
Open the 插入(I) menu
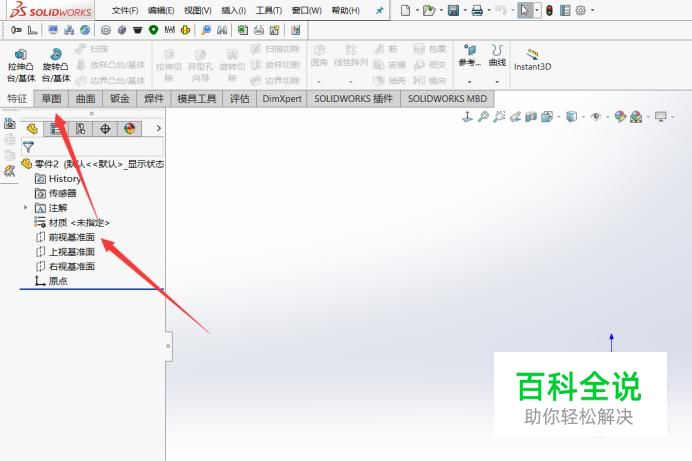pos(233,11)
